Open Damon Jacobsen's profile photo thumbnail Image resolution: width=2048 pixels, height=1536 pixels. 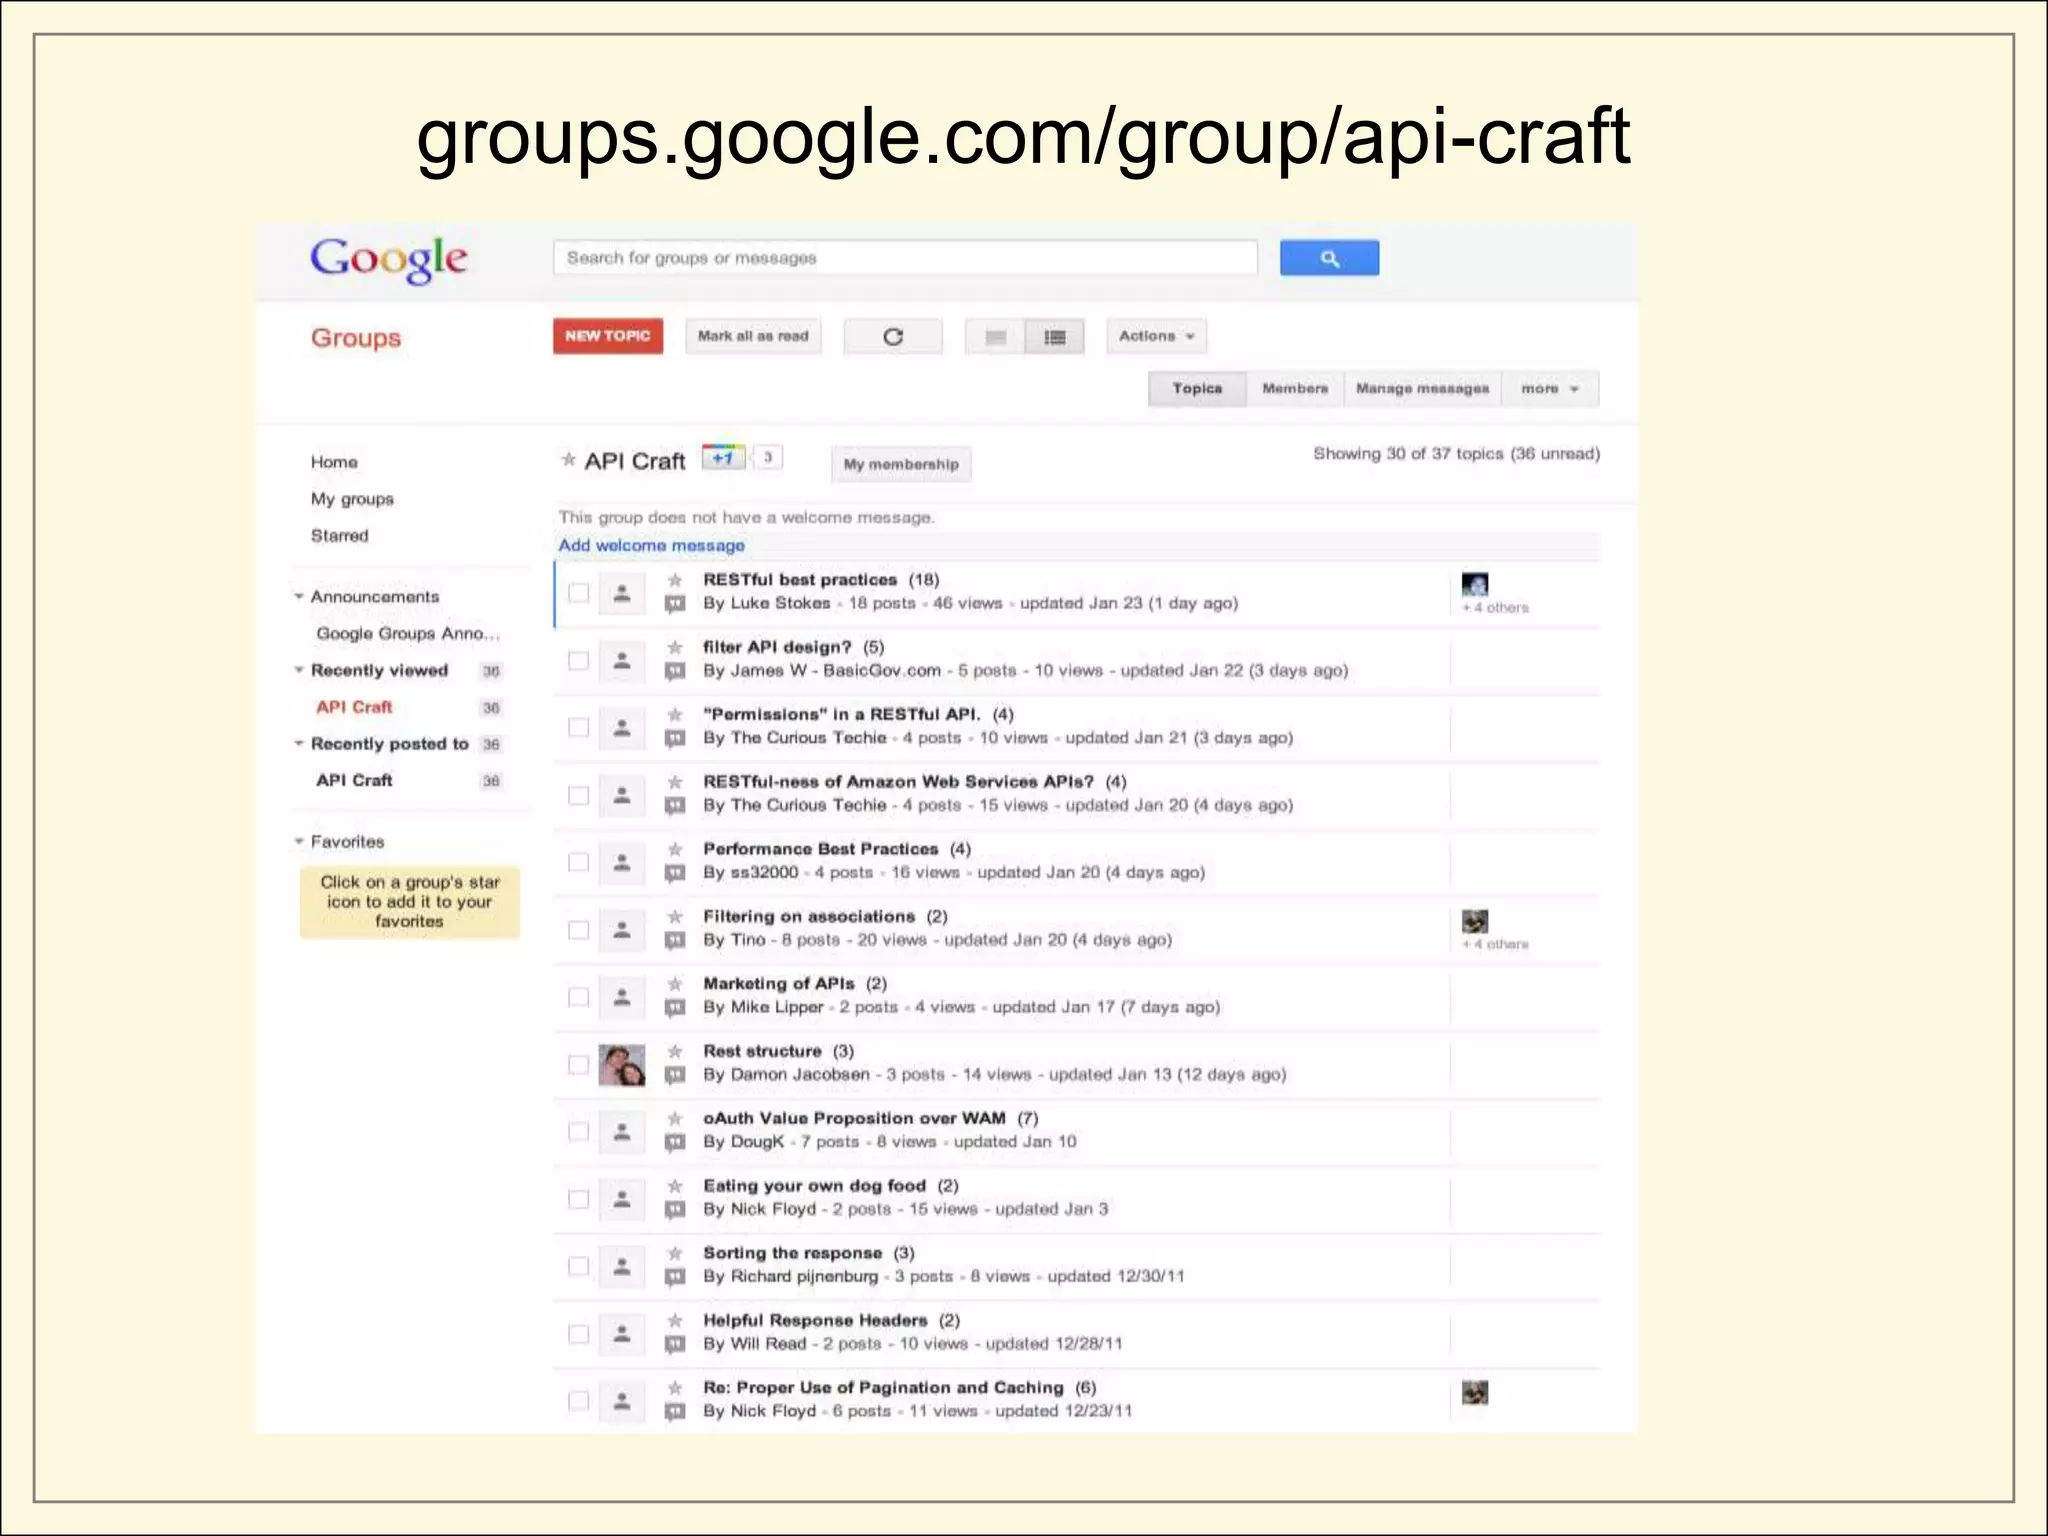[621, 1065]
